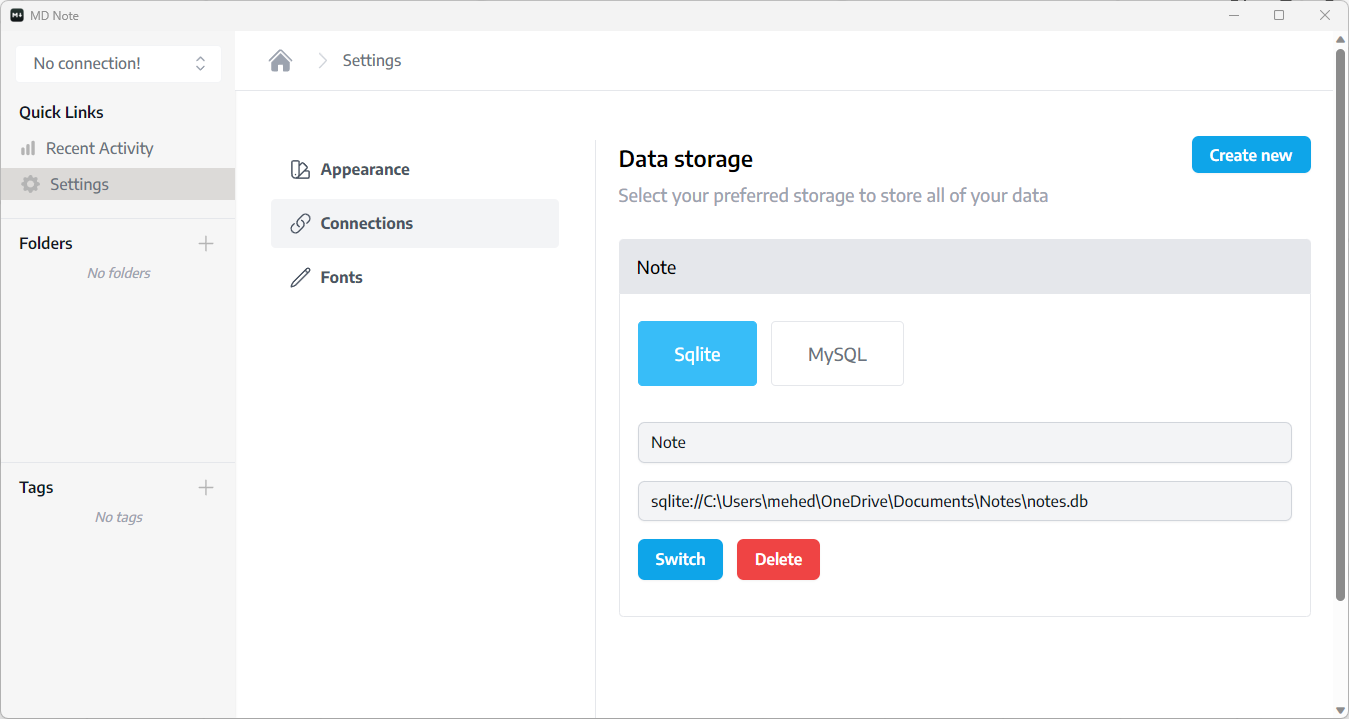Click the Settings gear icon in sidebar
This screenshot has width=1349, height=719.
coord(31,184)
